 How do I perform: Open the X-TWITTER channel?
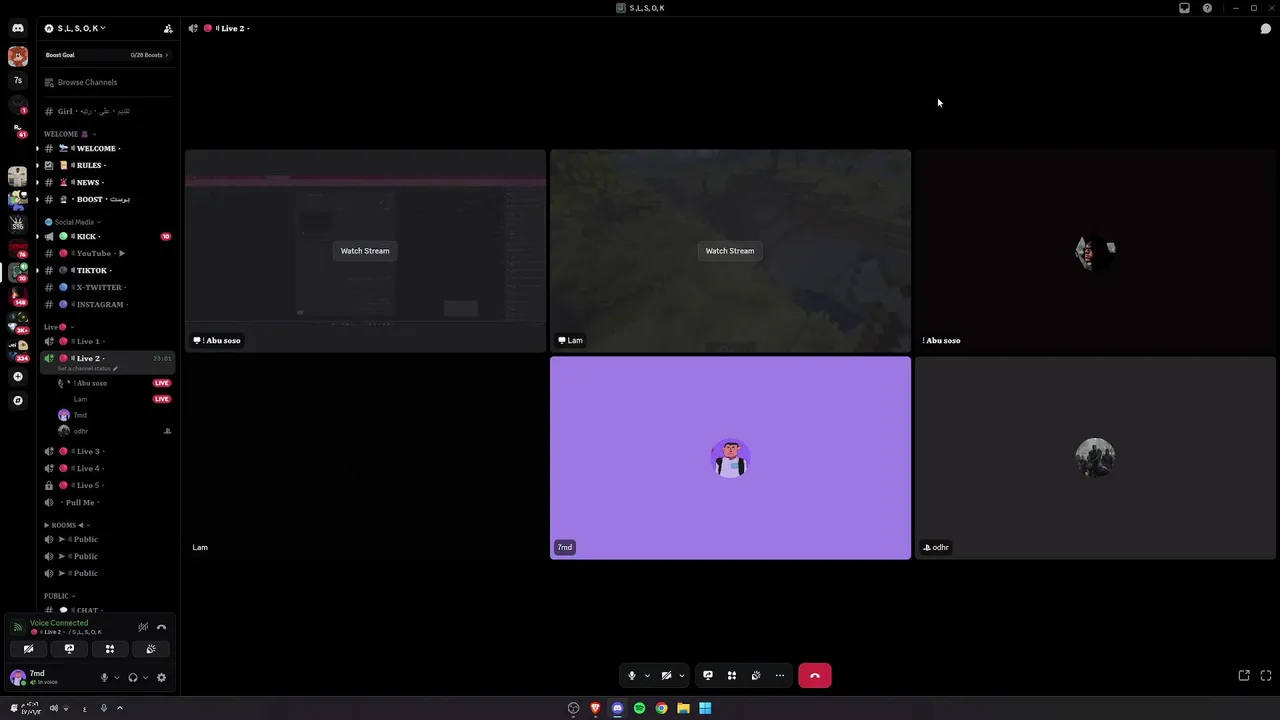108,287
